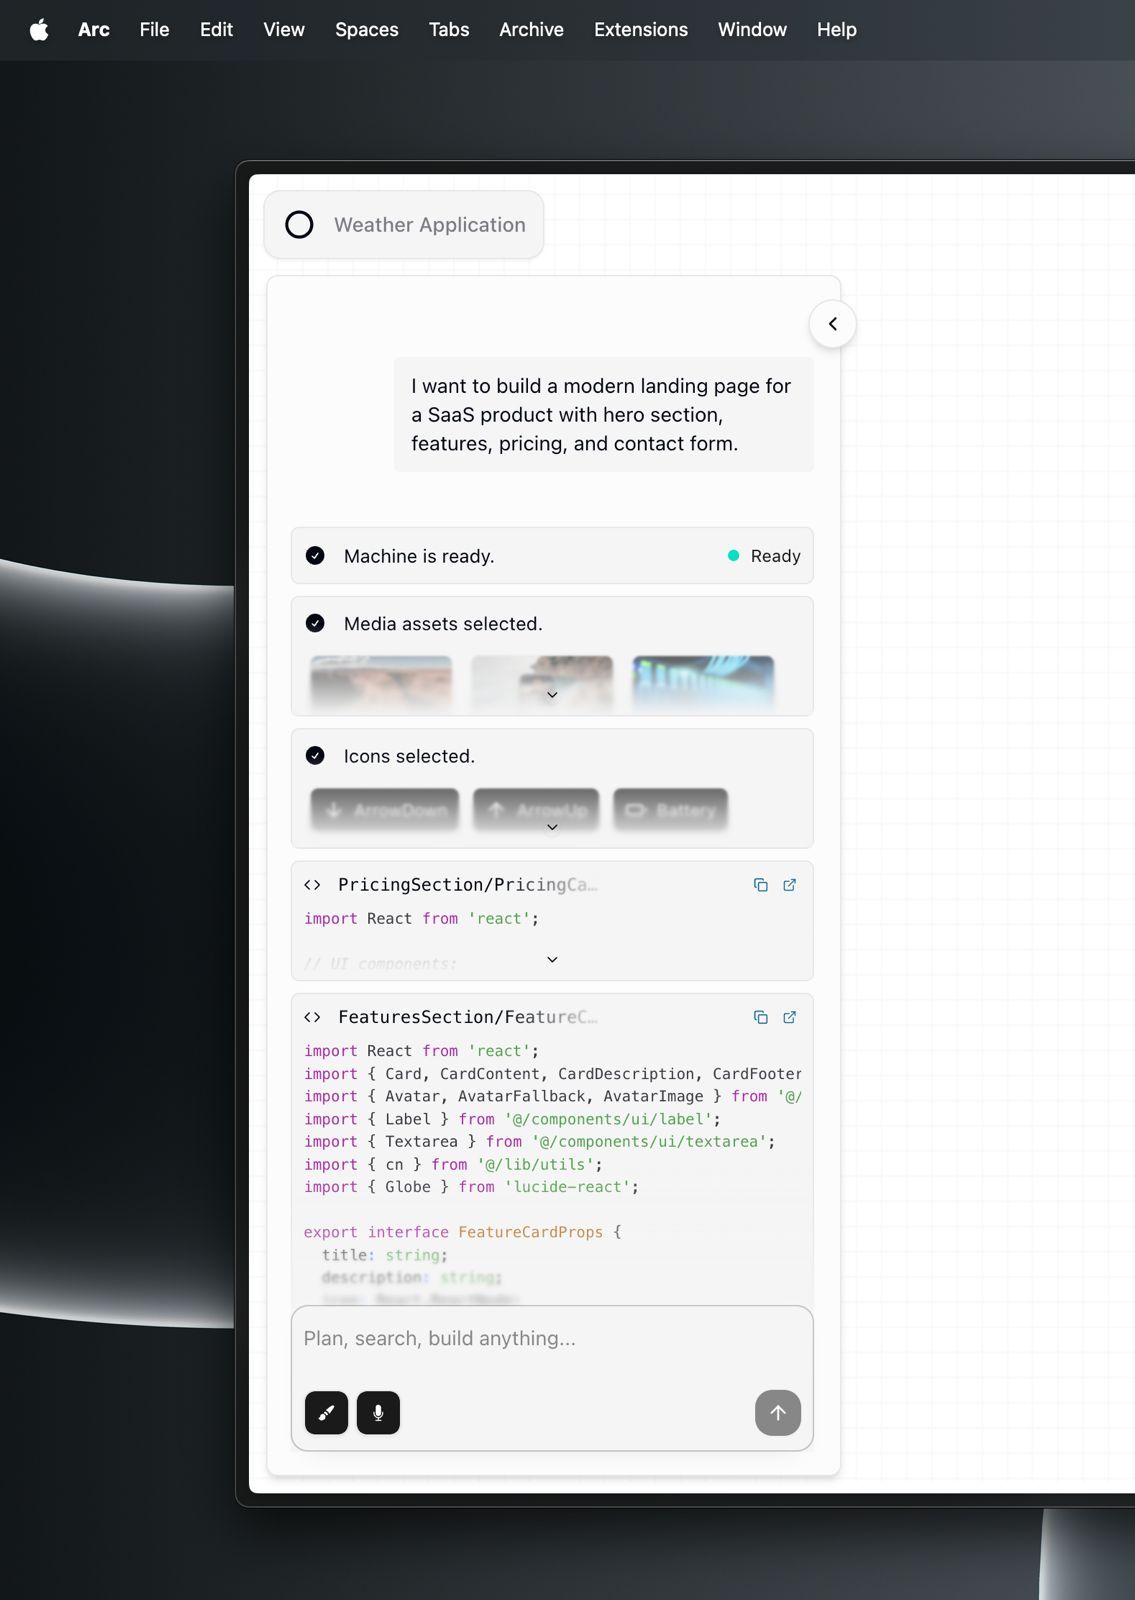Open the Archive menu
This screenshot has height=1600, width=1135.
[x=531, y=30]
